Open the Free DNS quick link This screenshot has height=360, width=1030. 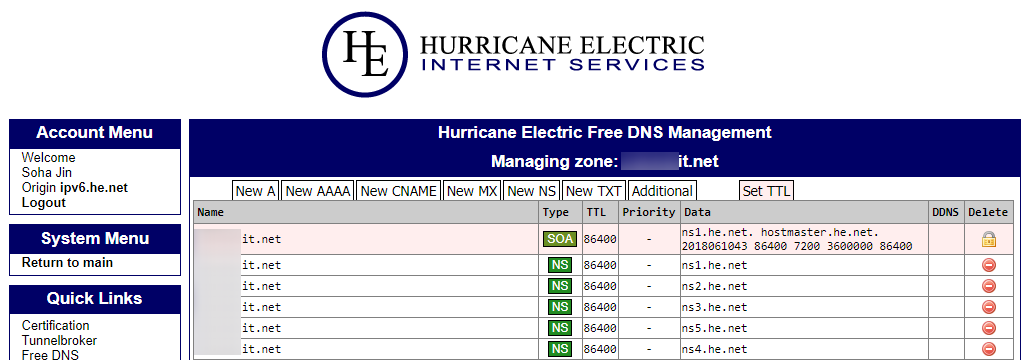[50, 355]
